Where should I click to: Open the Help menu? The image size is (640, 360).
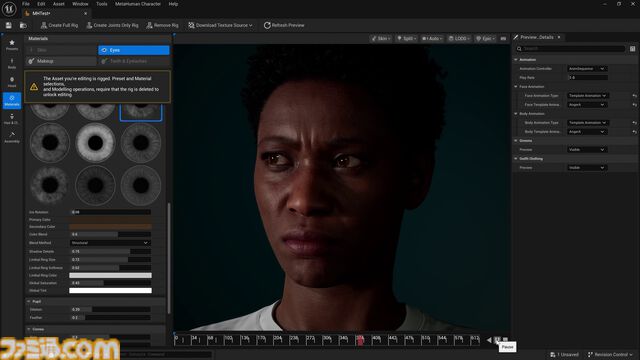173,4
